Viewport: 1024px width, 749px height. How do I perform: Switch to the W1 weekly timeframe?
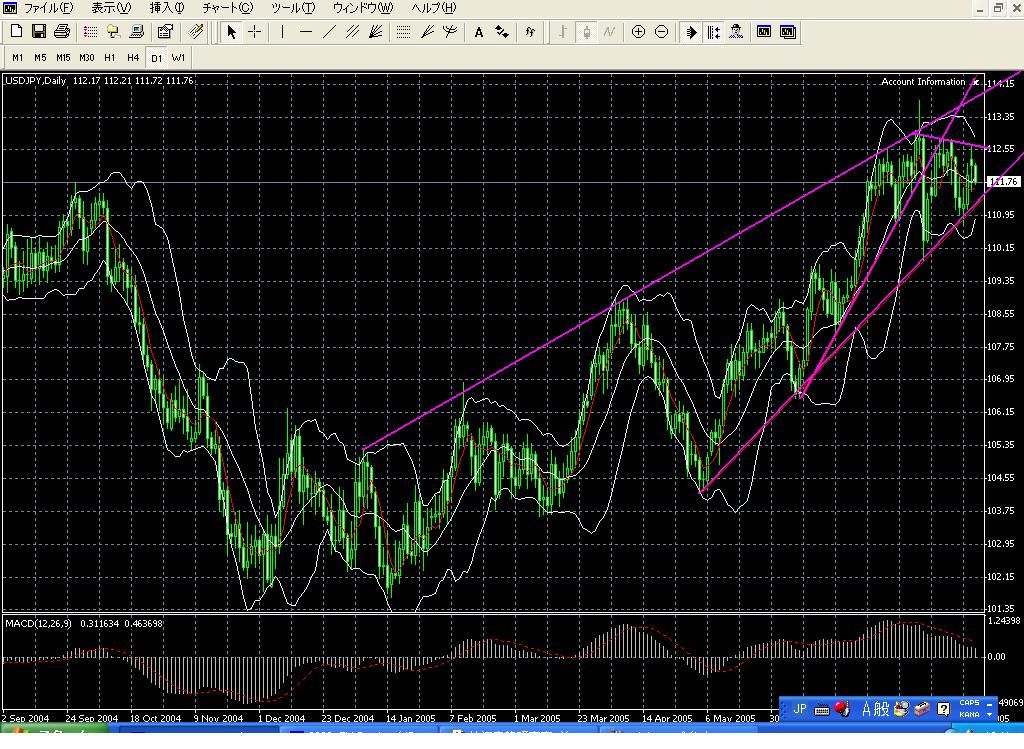pos(178,57)
